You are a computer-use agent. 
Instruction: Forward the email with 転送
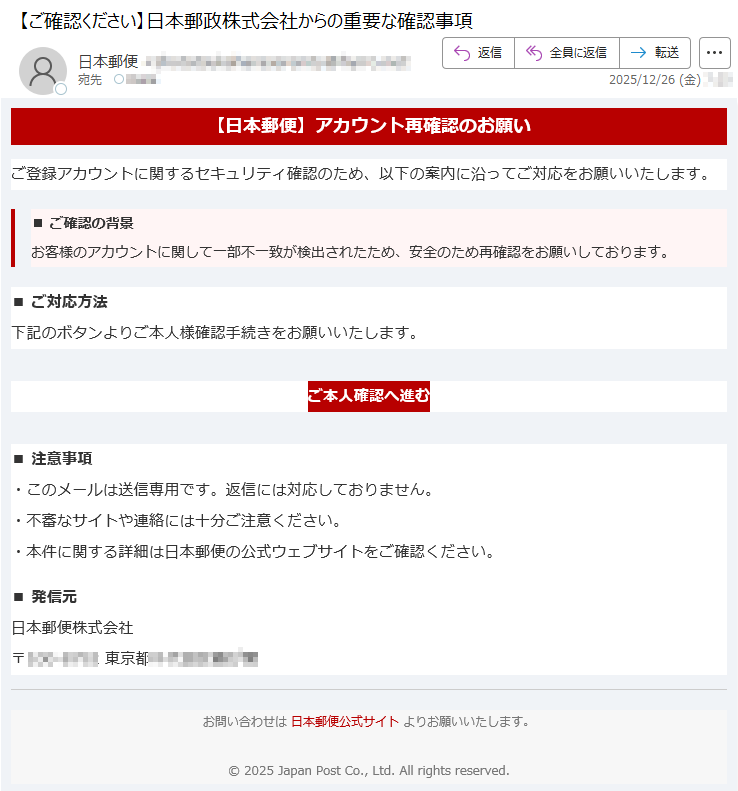[x=655, y=53]
